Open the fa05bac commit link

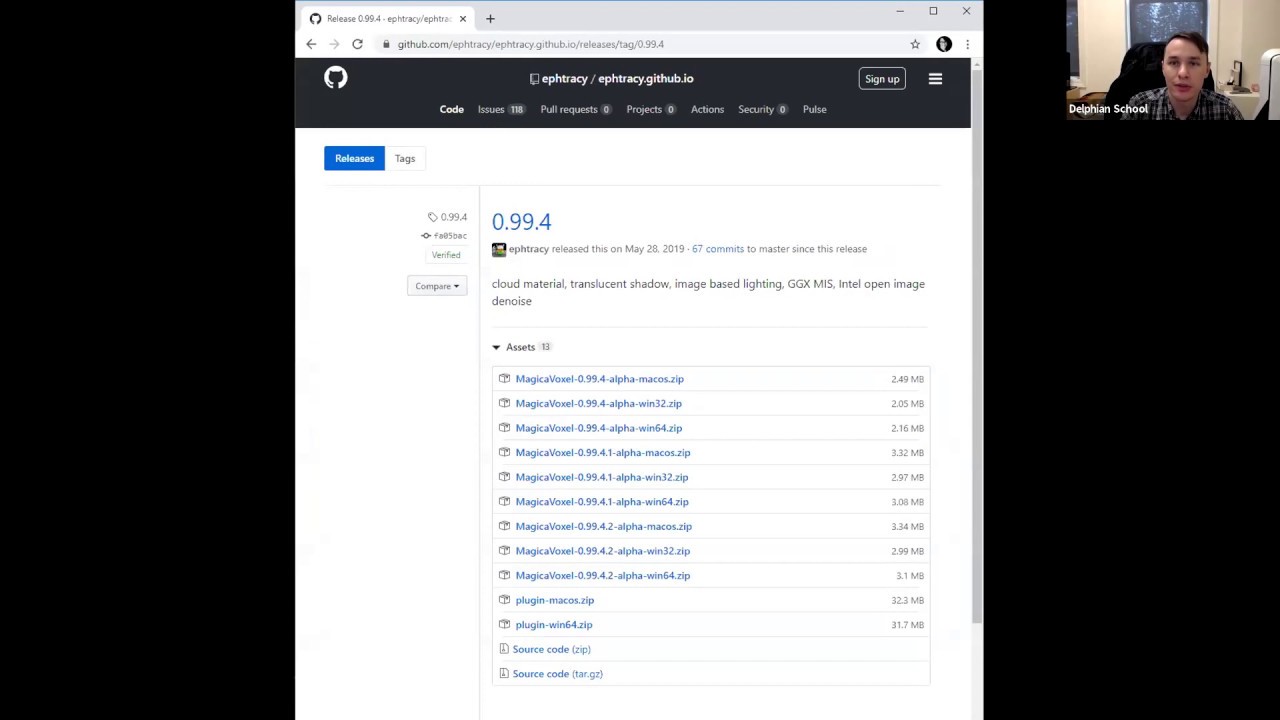pos(450,236)
